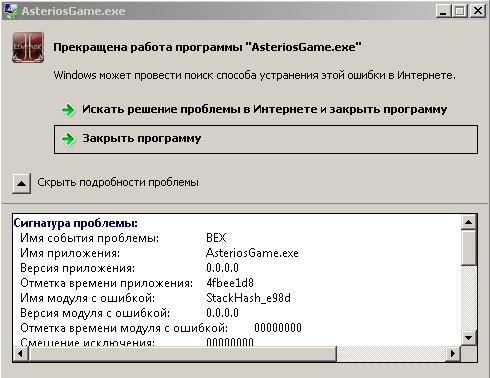This screenshot has height=378, width=490.
Task: Click the title bar program icon
Action: (x=11, y=11)
